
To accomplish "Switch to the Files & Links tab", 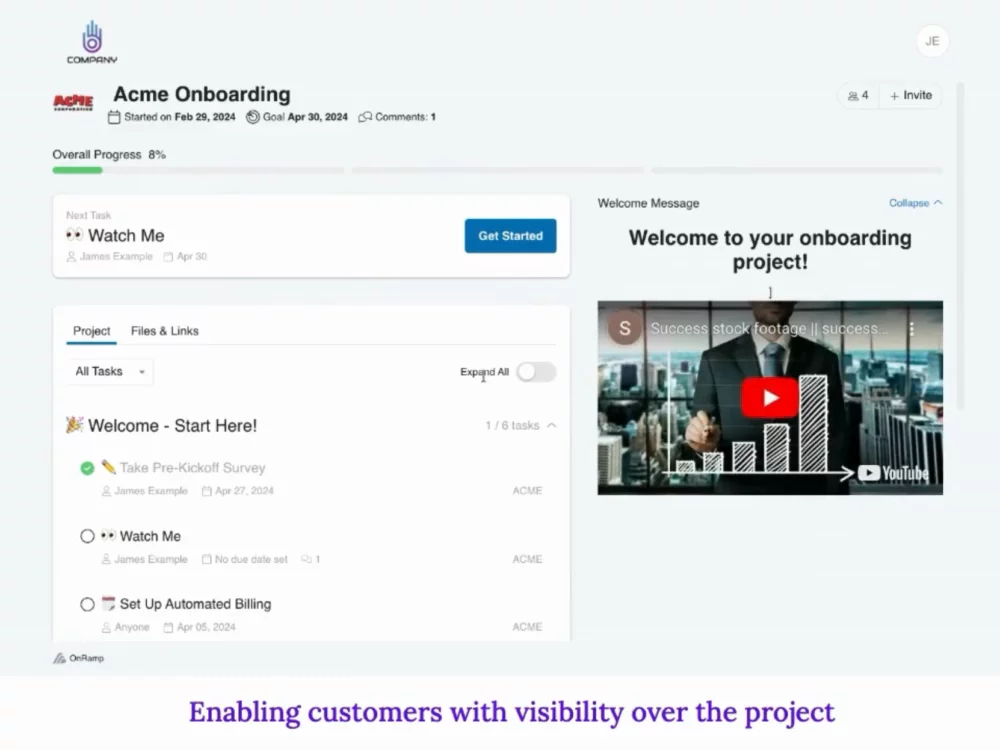I will (x=164, y=331).
